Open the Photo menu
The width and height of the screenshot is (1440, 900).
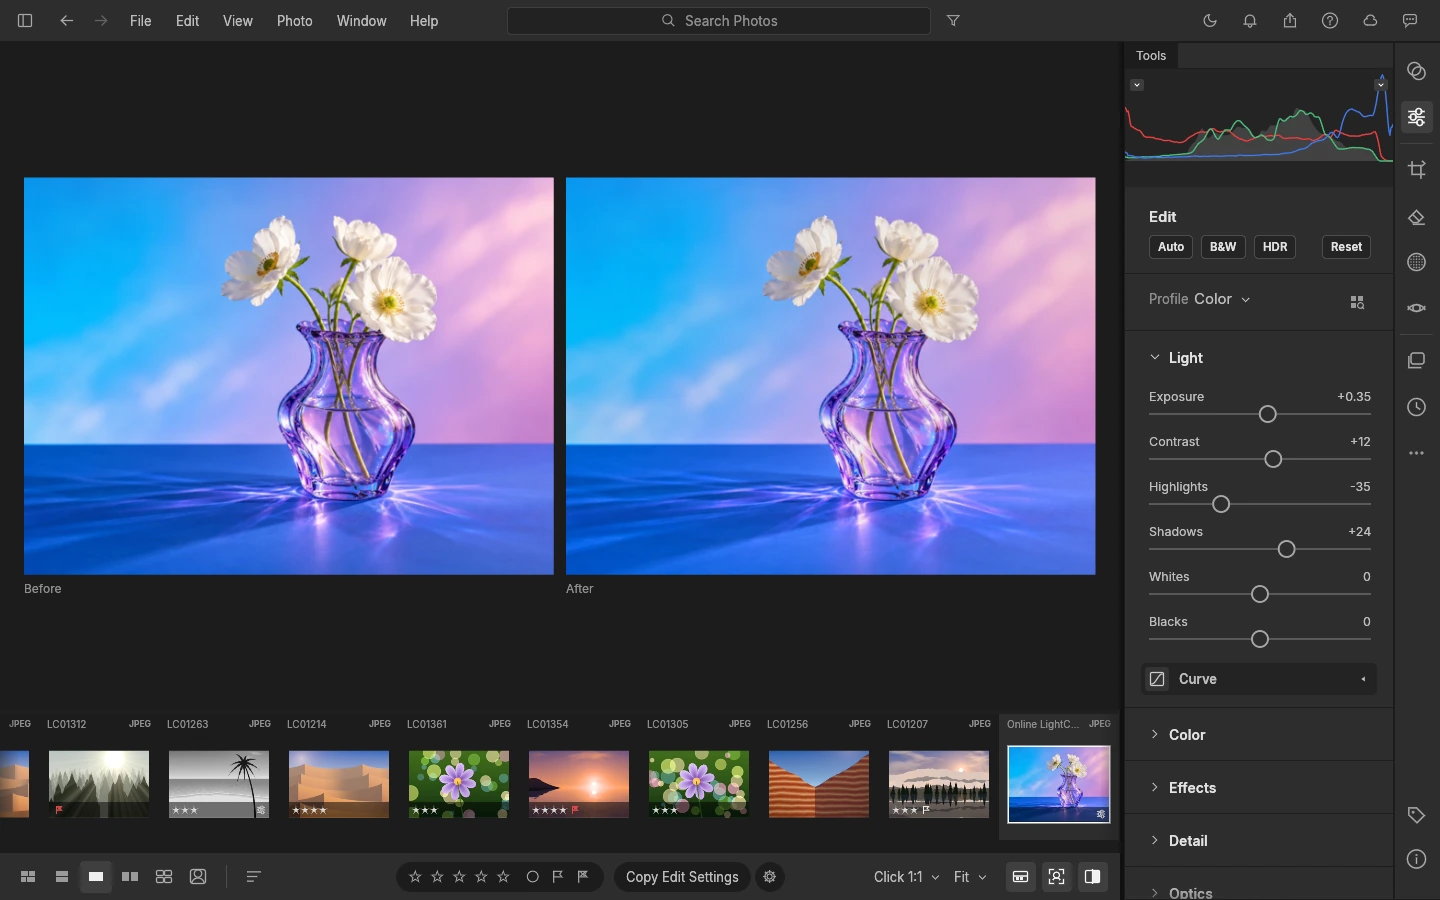(x=295, y=20)
